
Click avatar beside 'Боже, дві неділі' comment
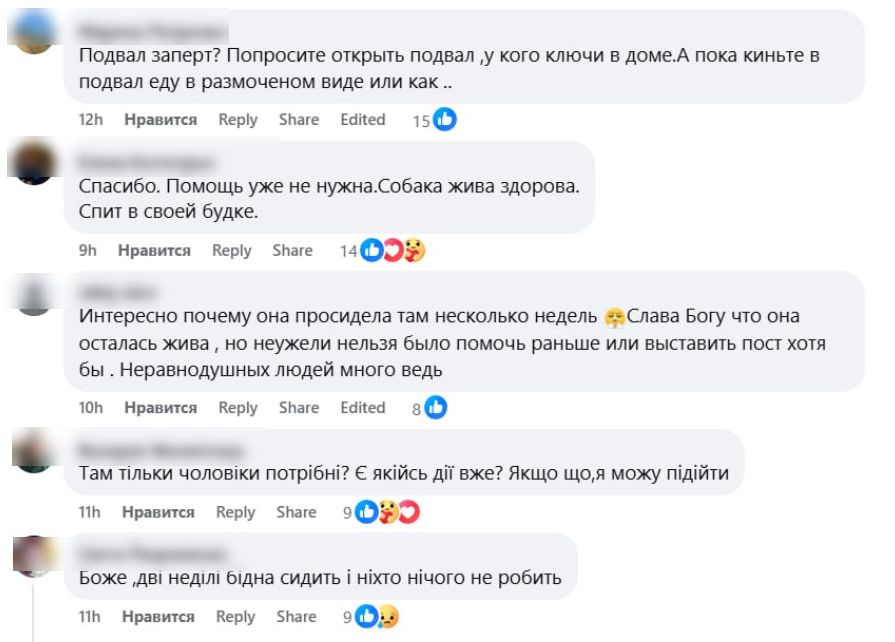click(x=35, y=555)
